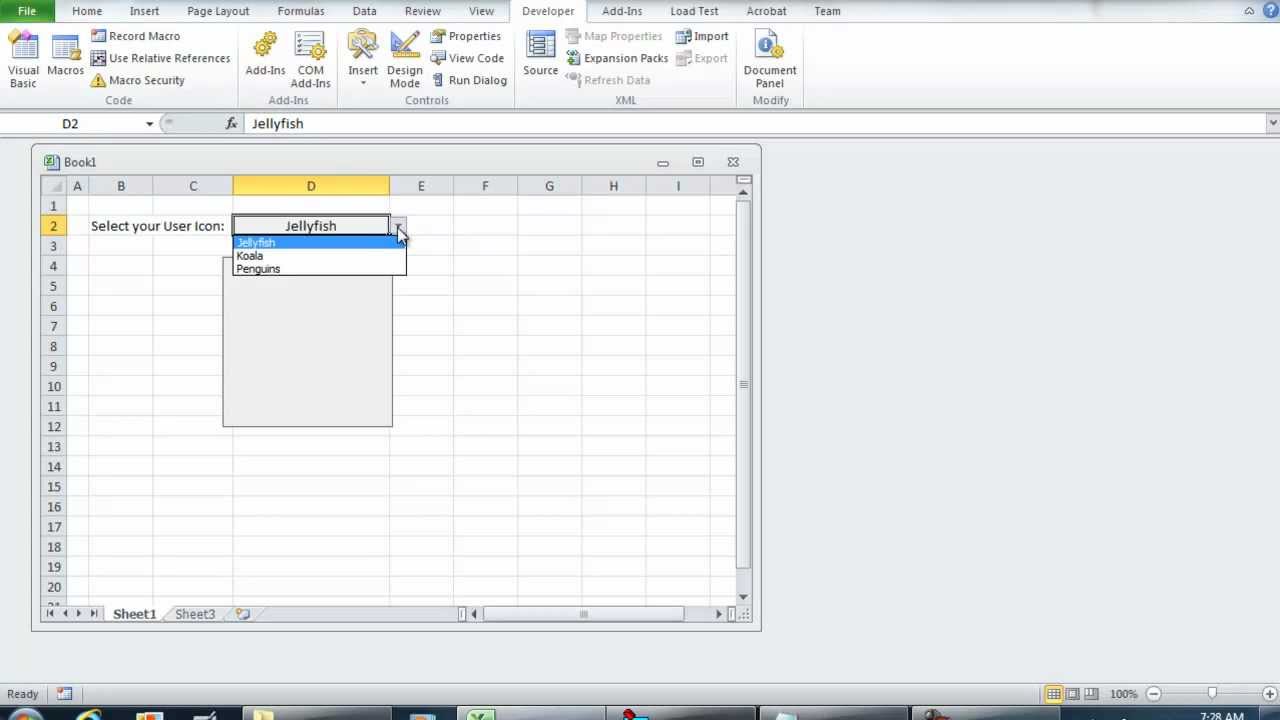
Task: Click the 100% zoom level
Action: (1123, 694)
